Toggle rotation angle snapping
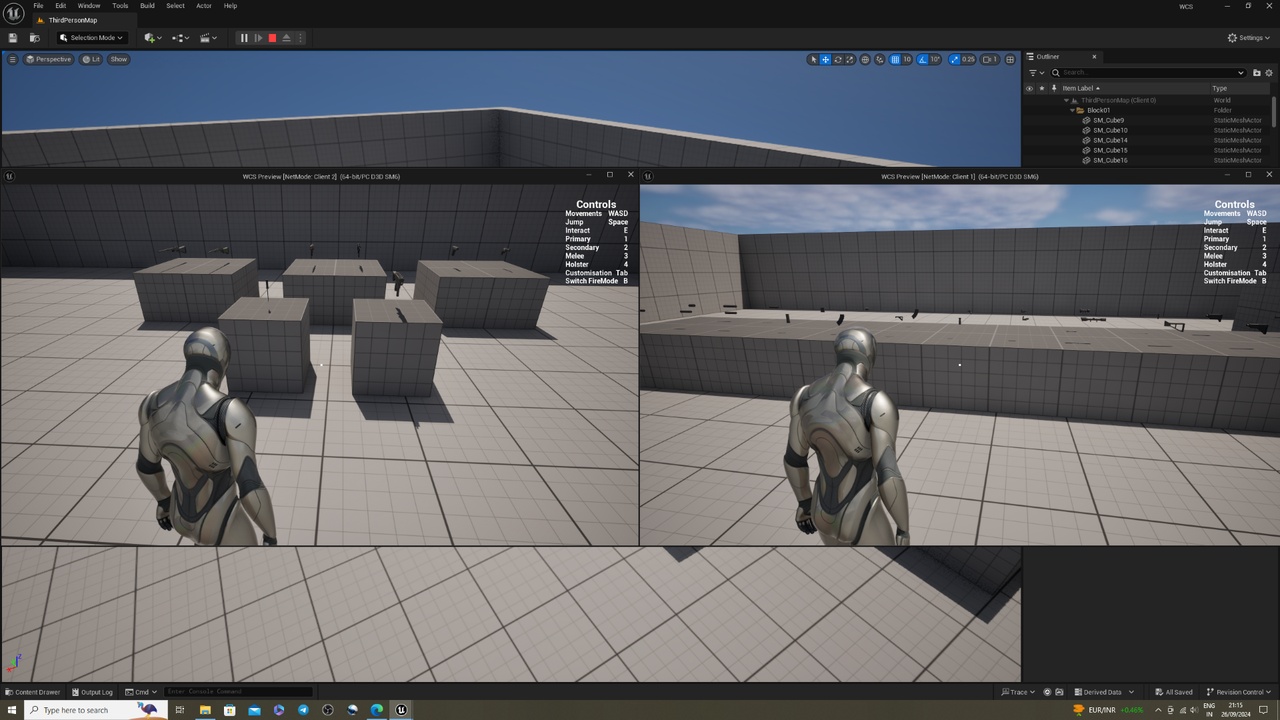Viewport: 1280px width, 720px height. [922, 59]
